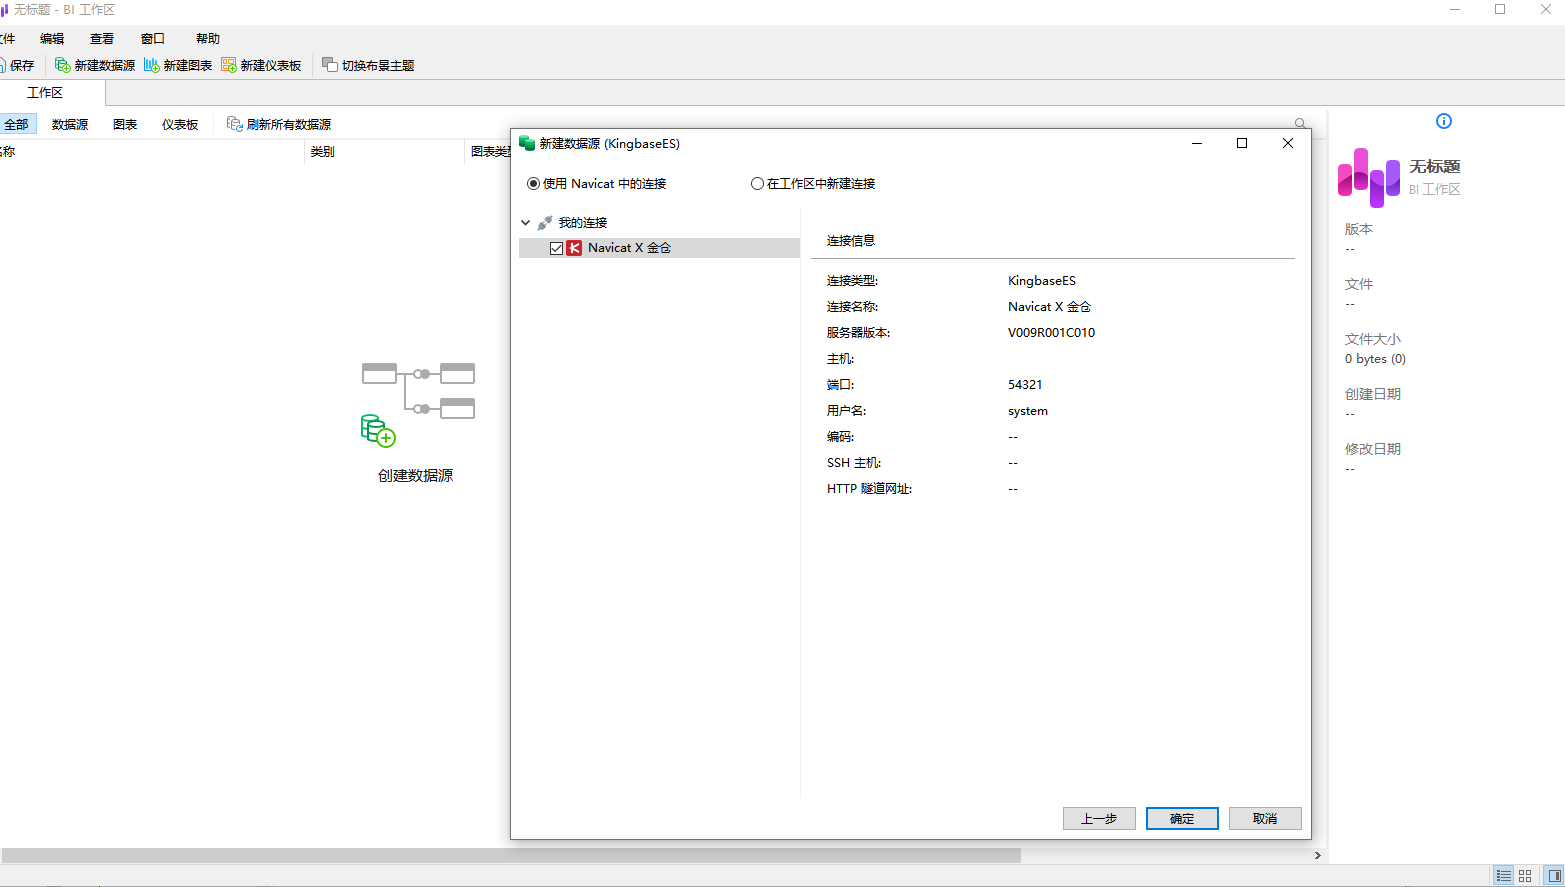Select the 在工作区中新建连接 radio option
1565x887 pixels.
(757, 184)
